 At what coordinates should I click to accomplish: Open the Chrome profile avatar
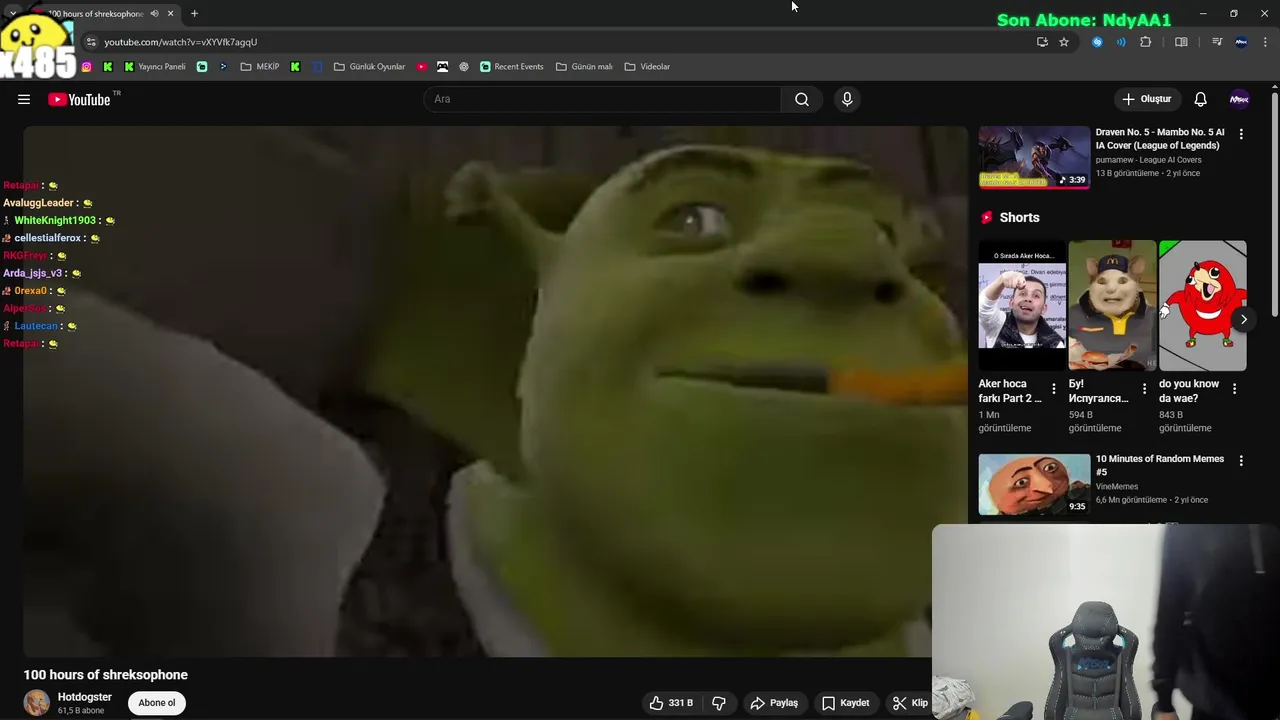click(x=1241, y=42)
